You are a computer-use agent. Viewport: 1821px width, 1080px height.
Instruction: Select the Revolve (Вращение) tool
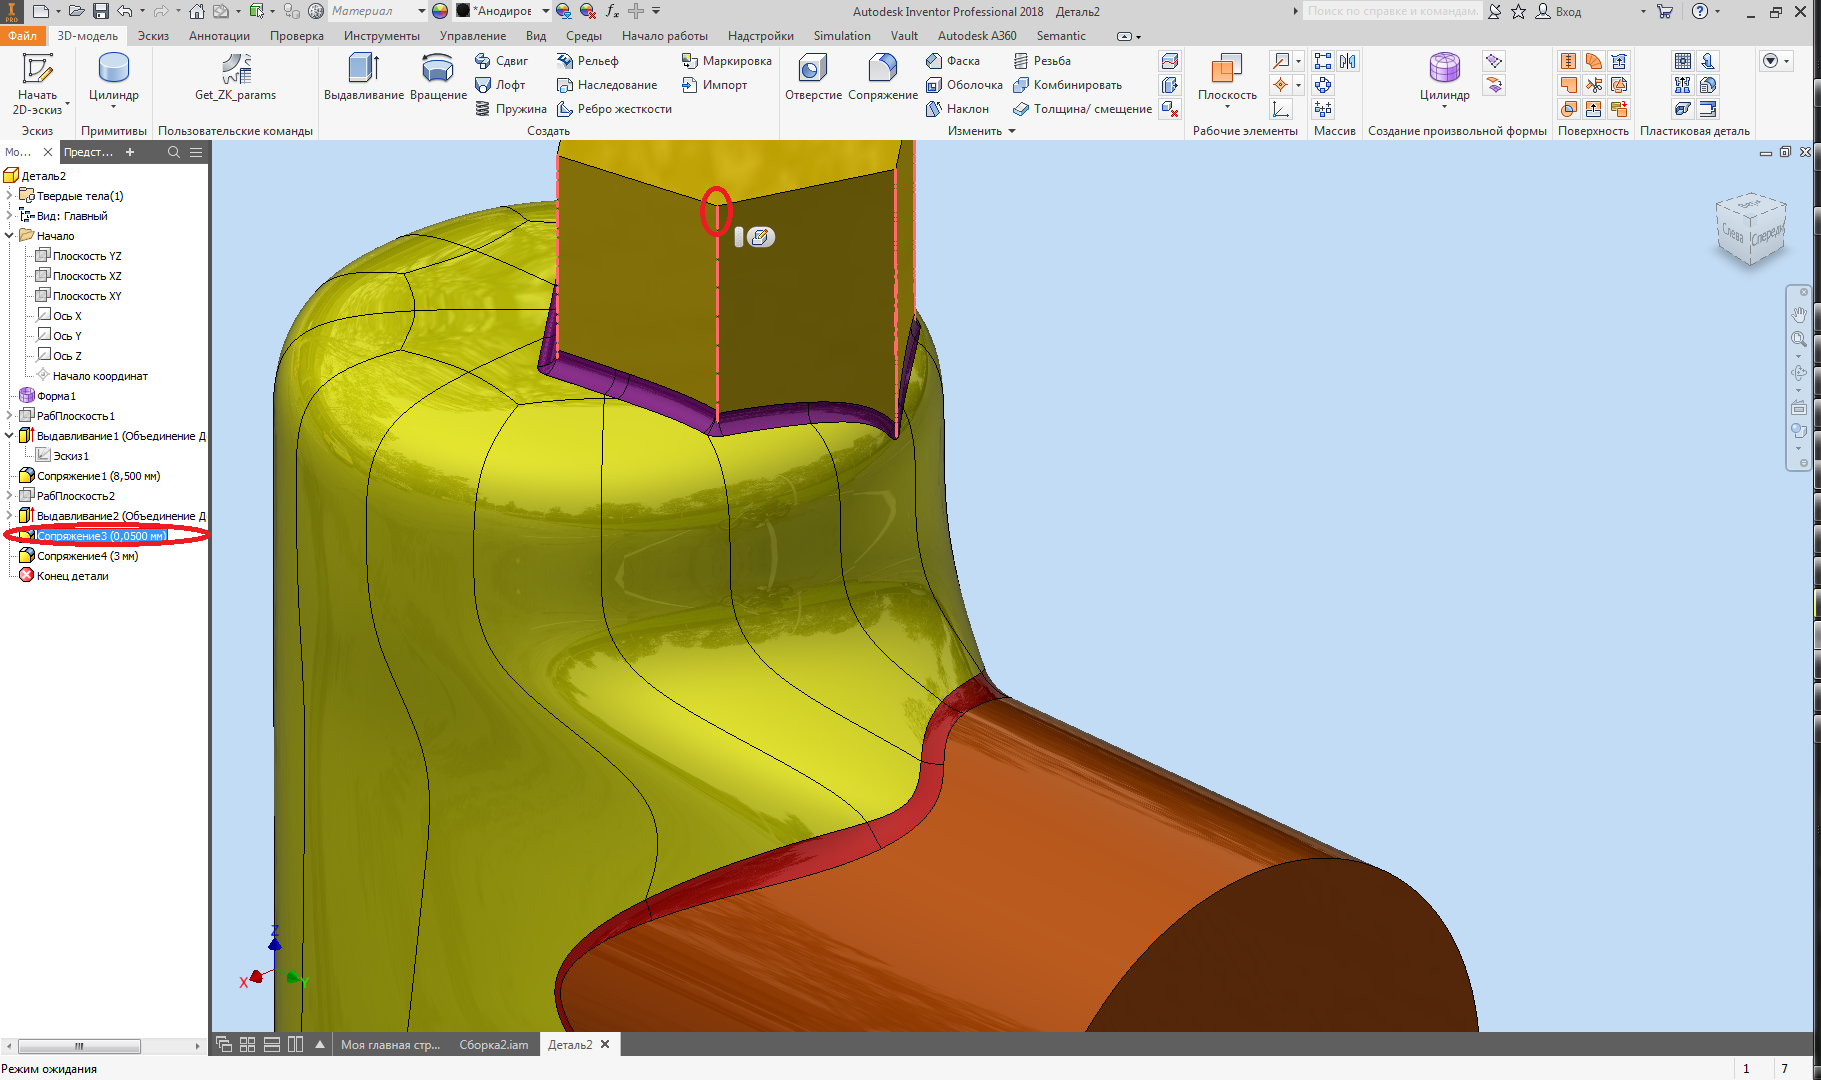click(x=438, y=78)
